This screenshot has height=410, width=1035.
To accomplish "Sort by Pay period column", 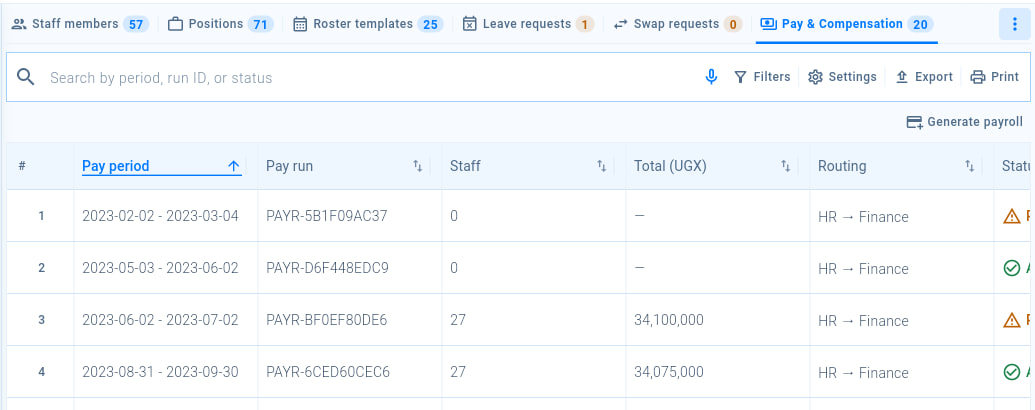I will (x=162, y=166).
